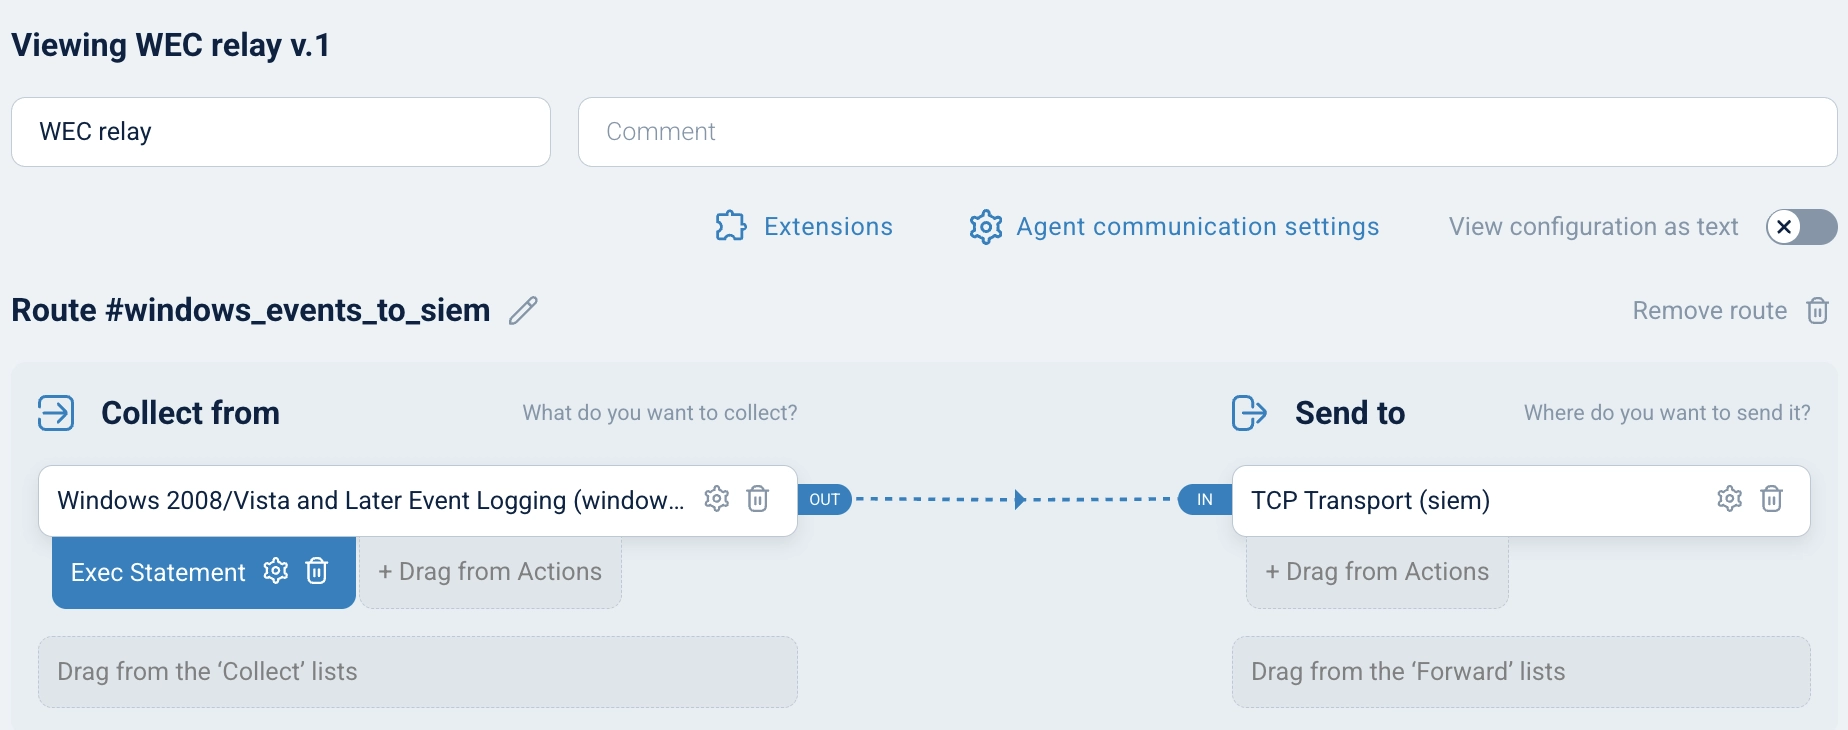Click the OUT connector badge
Screen dimensions: 1848x730
pos(824,499)
